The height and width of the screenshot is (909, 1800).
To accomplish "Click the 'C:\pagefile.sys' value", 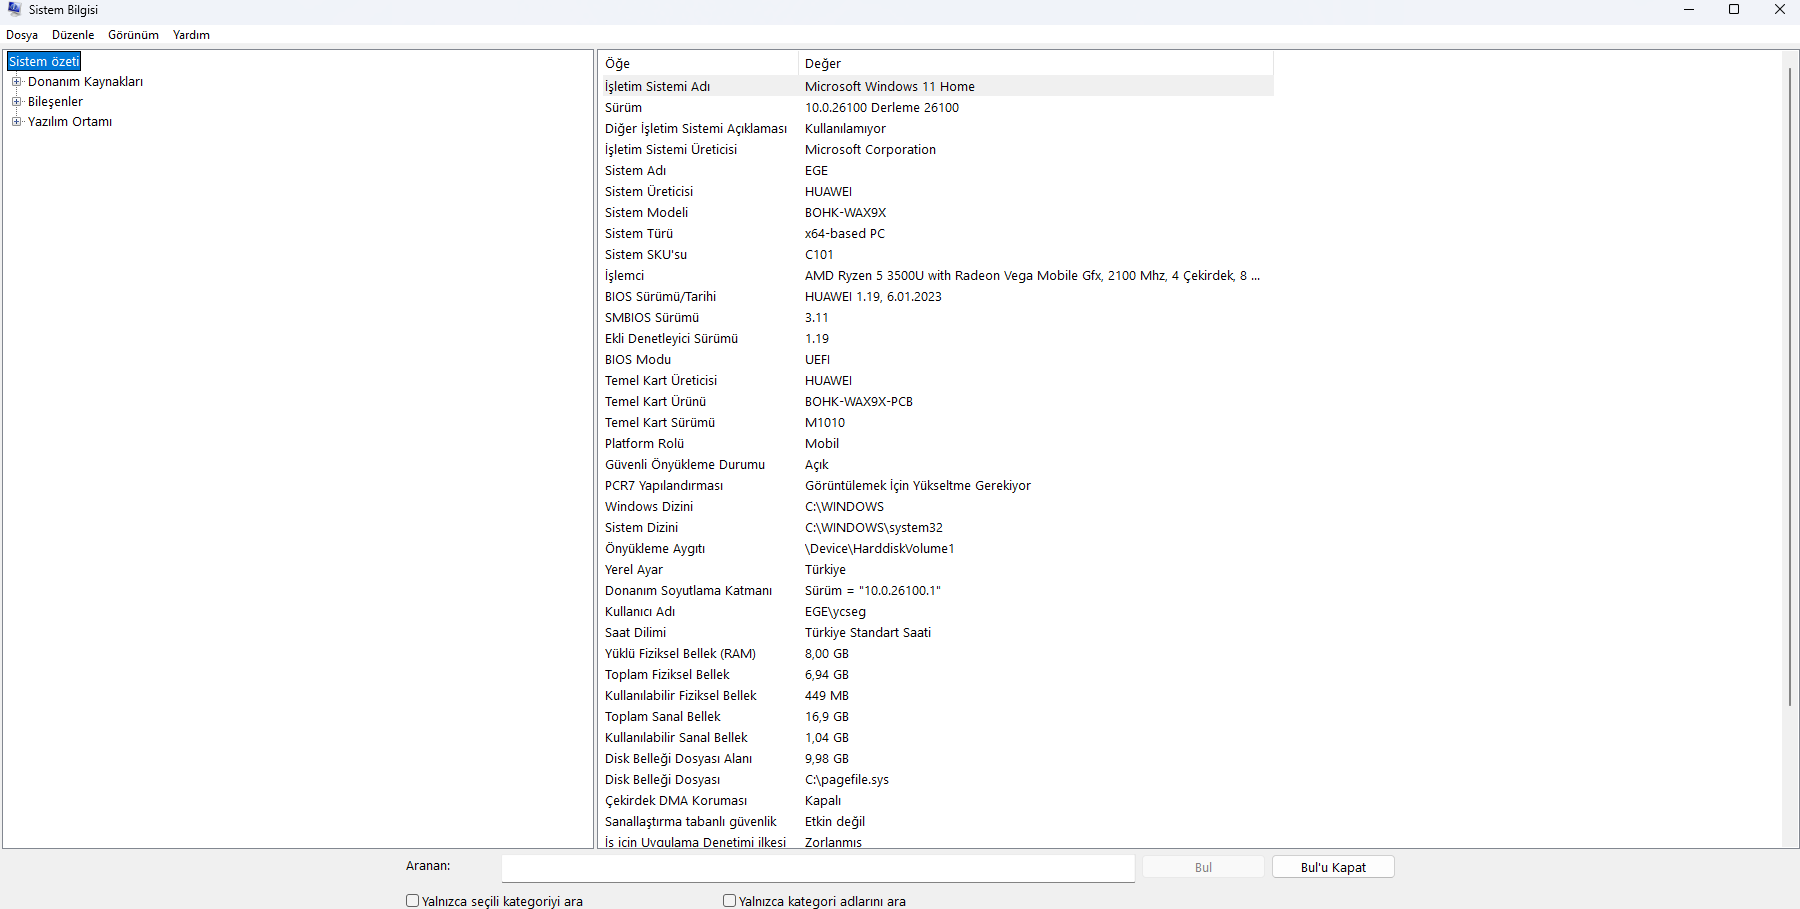I will 847,780.
